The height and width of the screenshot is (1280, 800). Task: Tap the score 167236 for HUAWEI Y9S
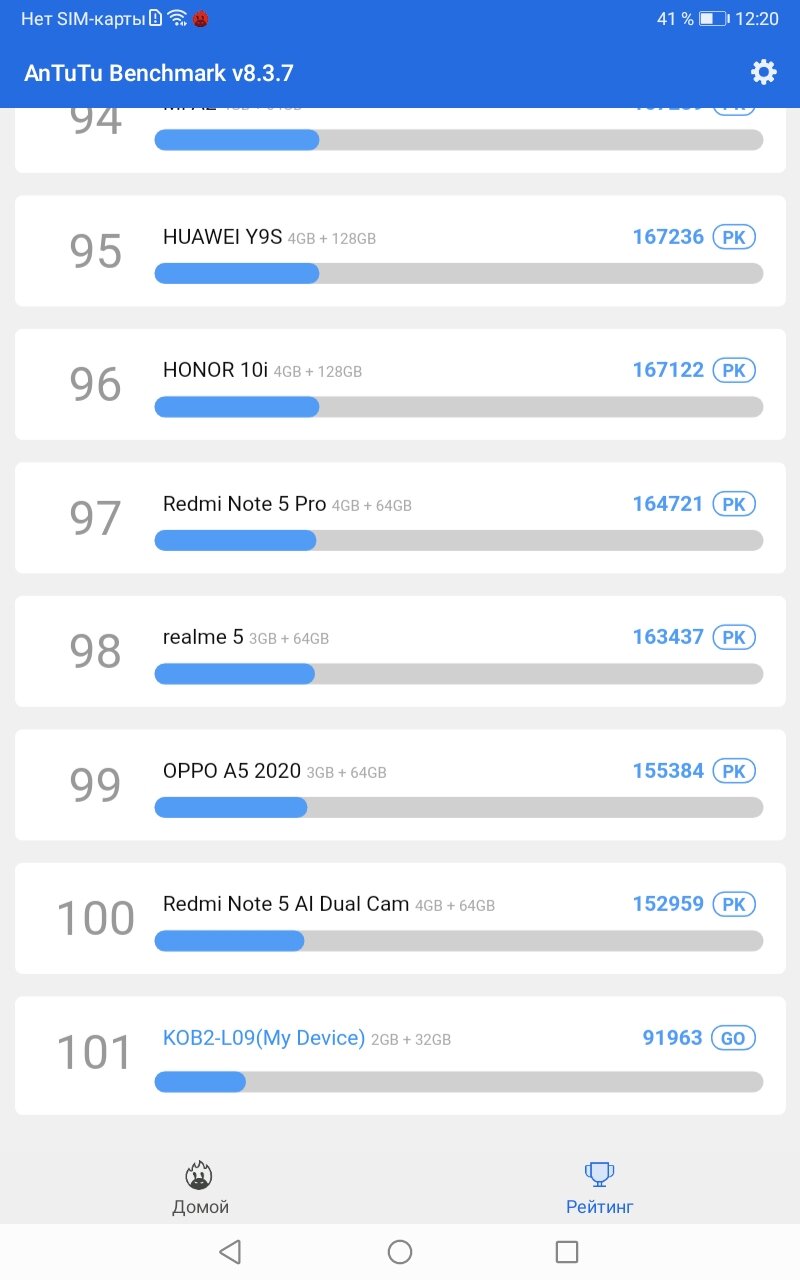click(668, 237)
